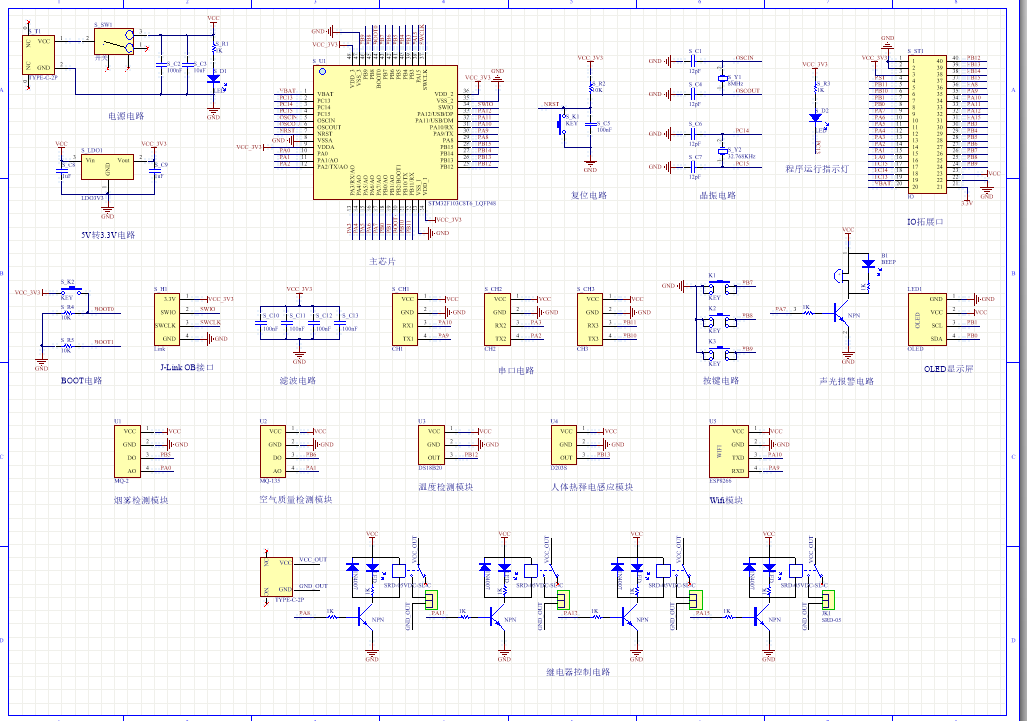1027x721 pixels.
Task: Click the 继电器控制电路 title label
Action: tap(578, 672)
